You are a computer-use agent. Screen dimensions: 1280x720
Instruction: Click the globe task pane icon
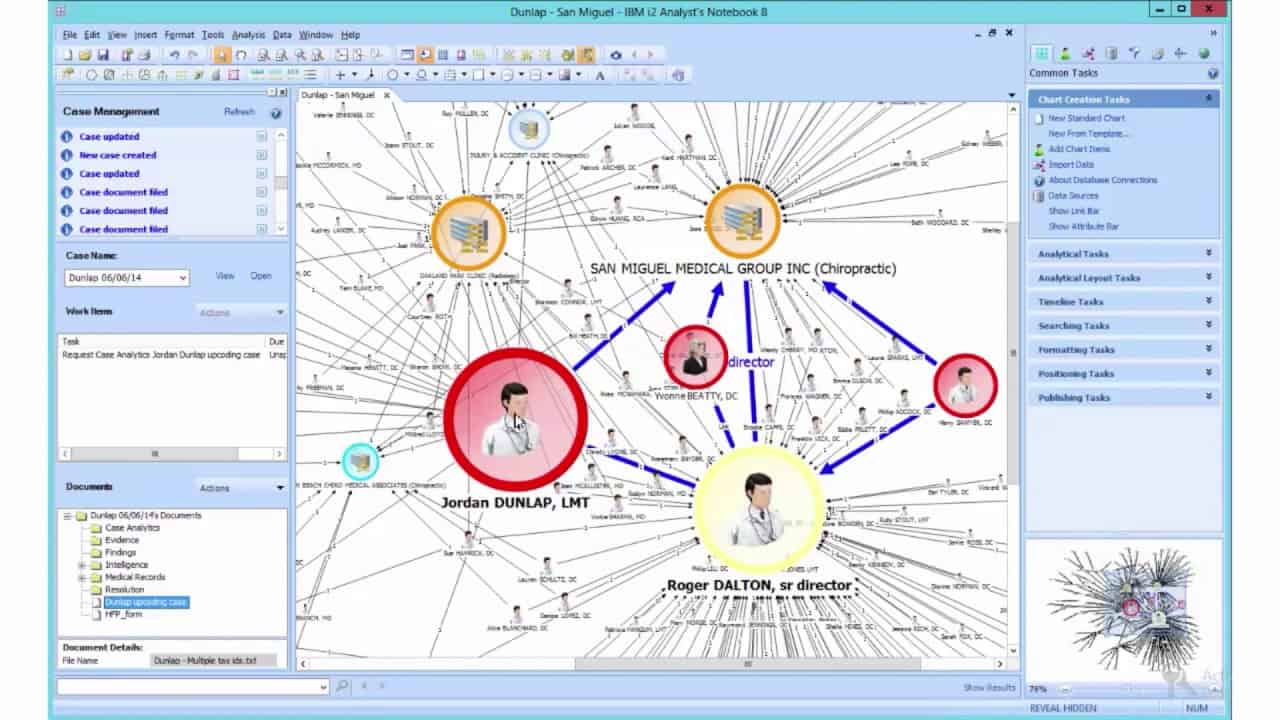pos(1203,54)
